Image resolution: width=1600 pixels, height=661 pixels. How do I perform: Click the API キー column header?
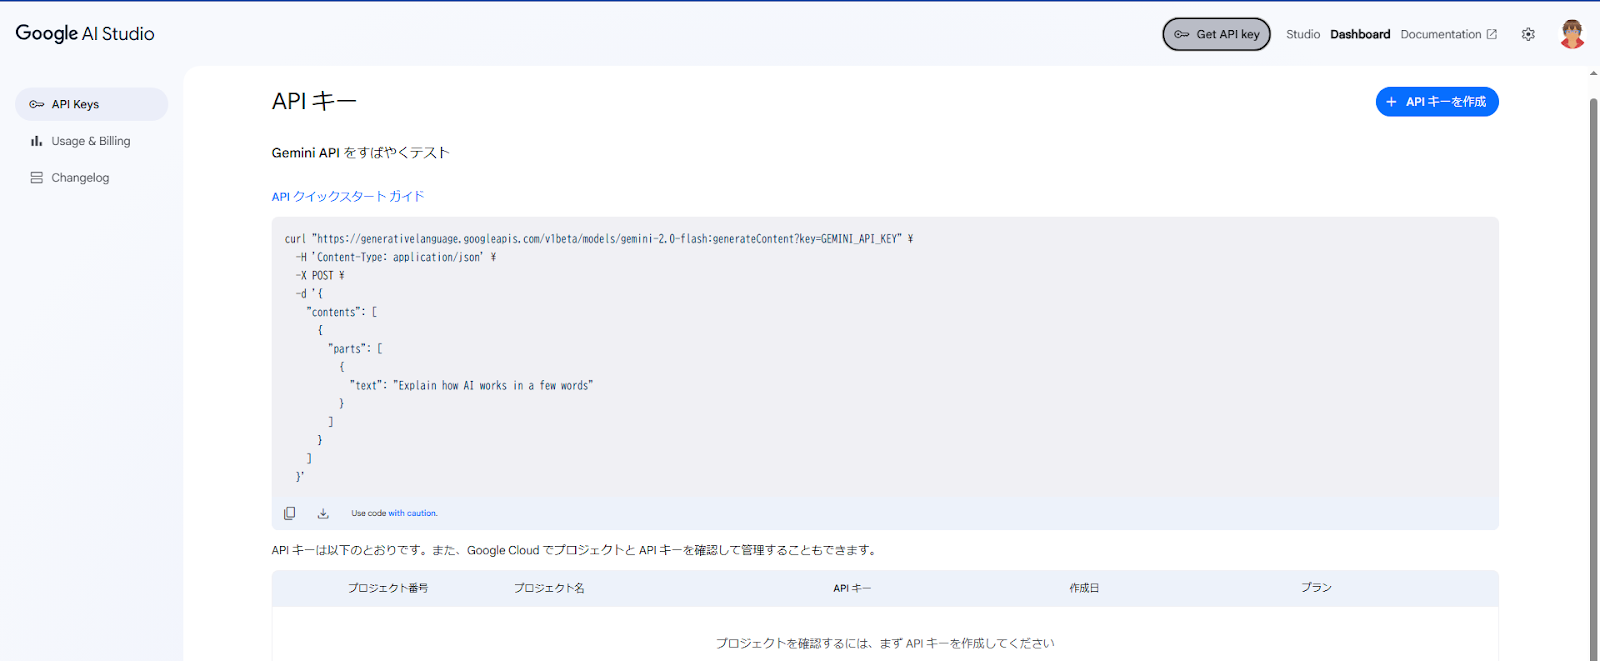pyautogui.click(x=852, y=588)
